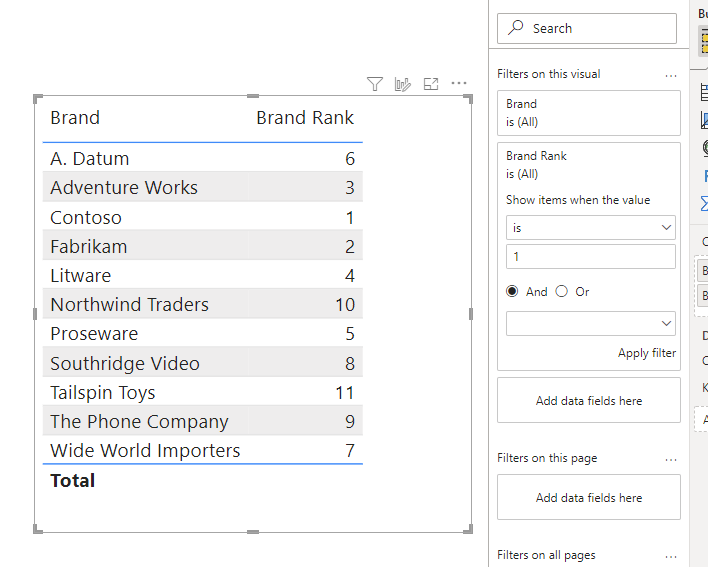Select the Contoso row in the table
The width and height of the screenshot is (708, 567).
(86, 217)
